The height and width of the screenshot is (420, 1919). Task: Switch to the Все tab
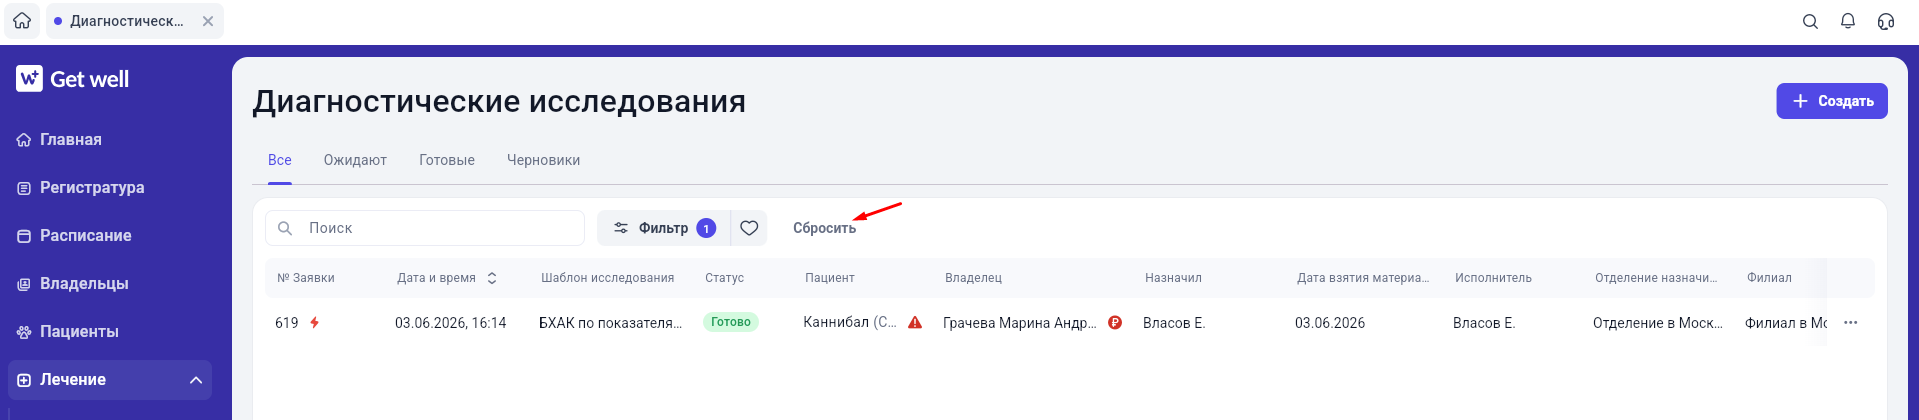click(280, 160)
